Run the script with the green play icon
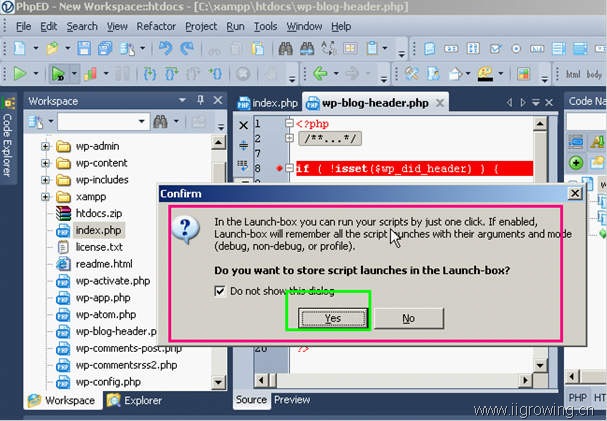Viewport: 607px width, 421px height. 20,73
